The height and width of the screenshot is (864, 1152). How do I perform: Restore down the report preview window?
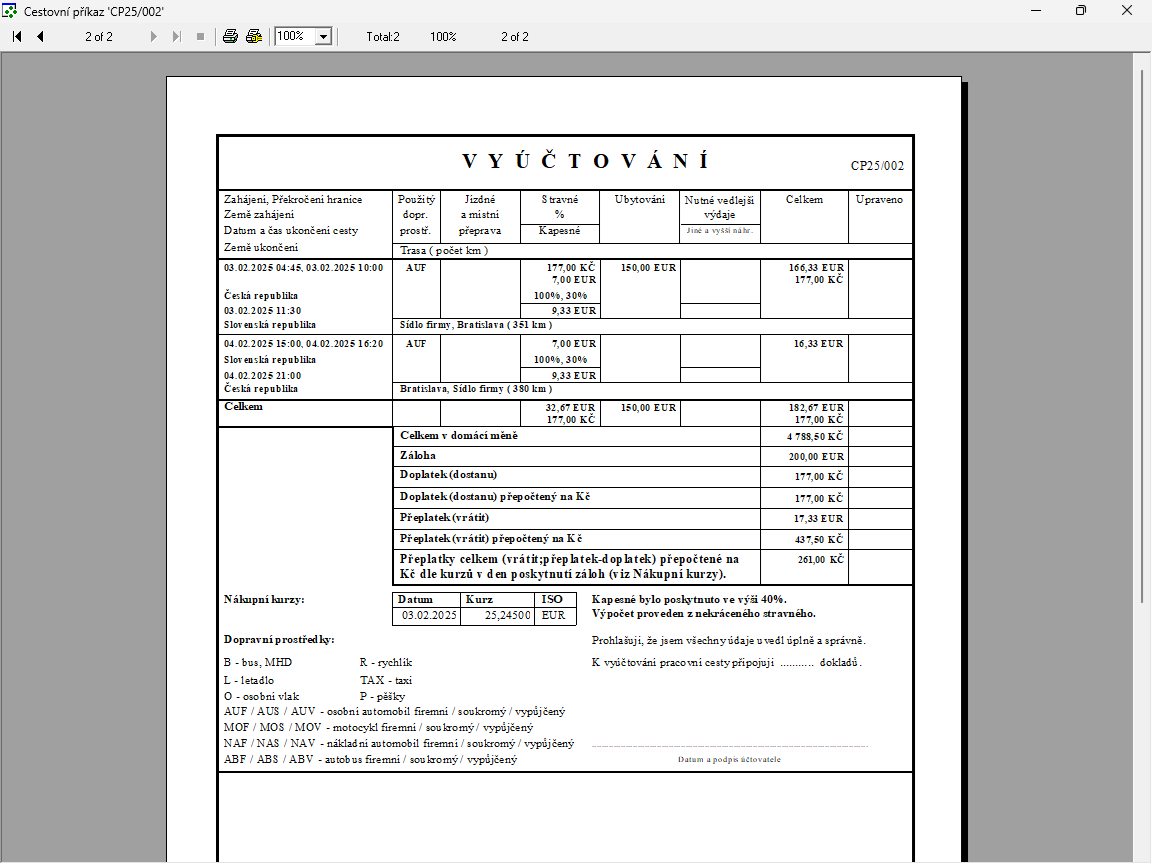(x=1080, y=10)
